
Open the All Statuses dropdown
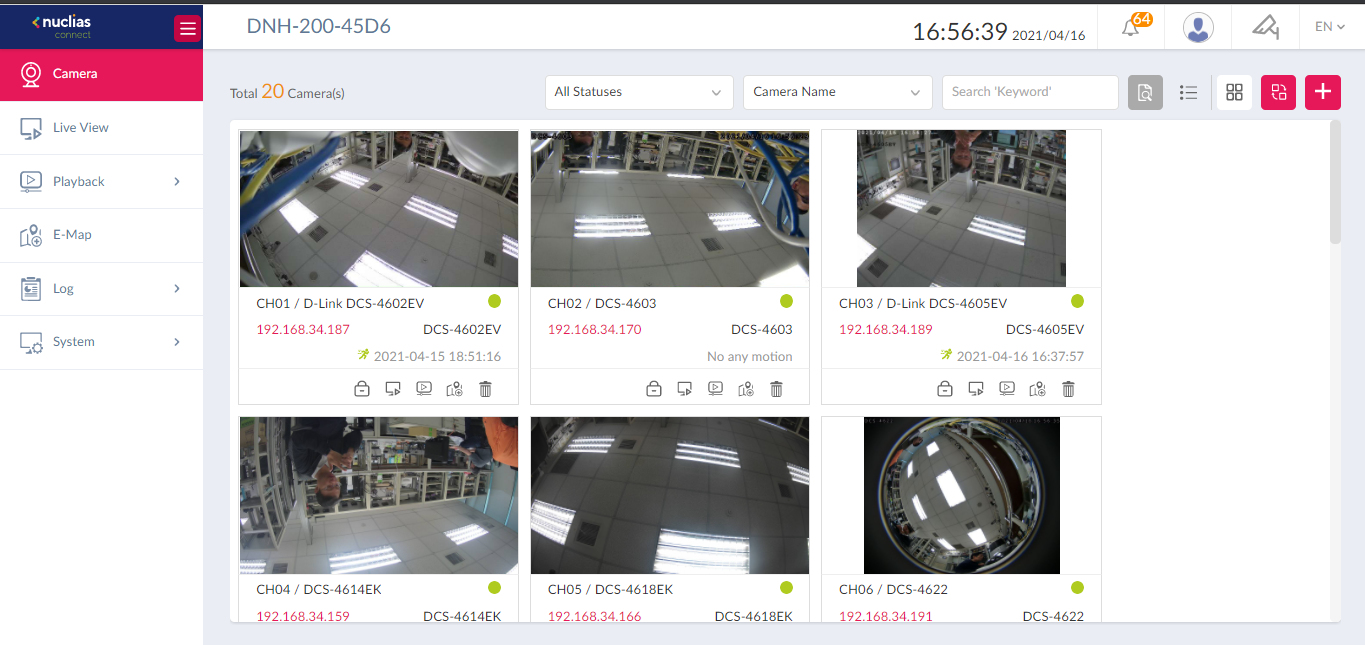tap(639, 92)
